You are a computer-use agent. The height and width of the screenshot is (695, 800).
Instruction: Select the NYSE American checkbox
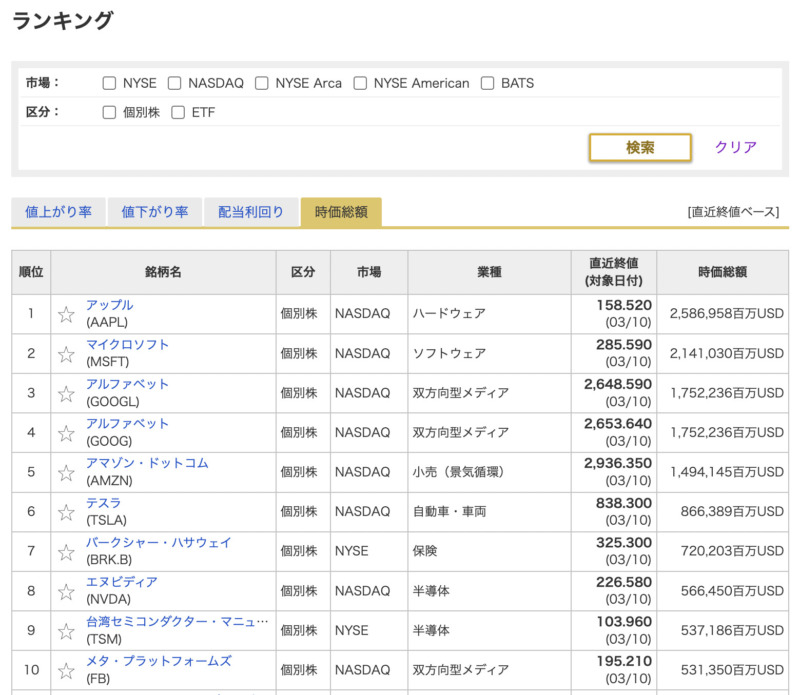coord(360,83)
